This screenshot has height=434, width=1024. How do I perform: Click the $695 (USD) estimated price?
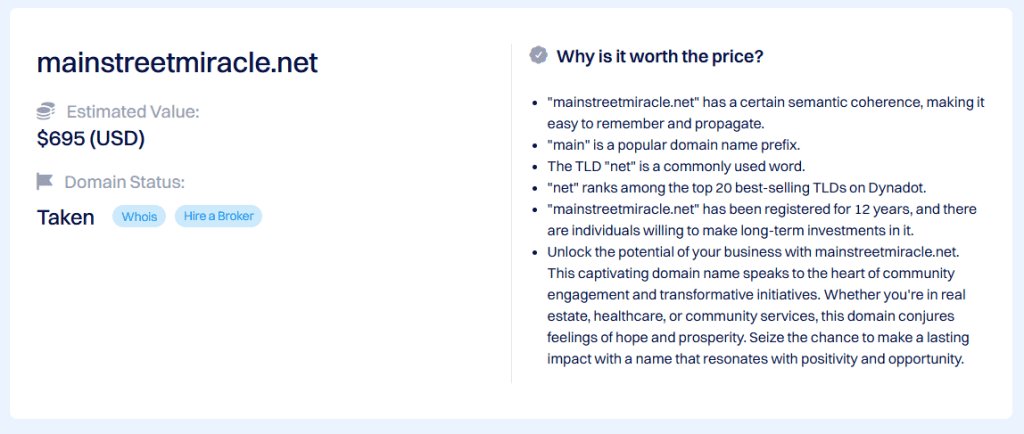click(x=91, y=139)
